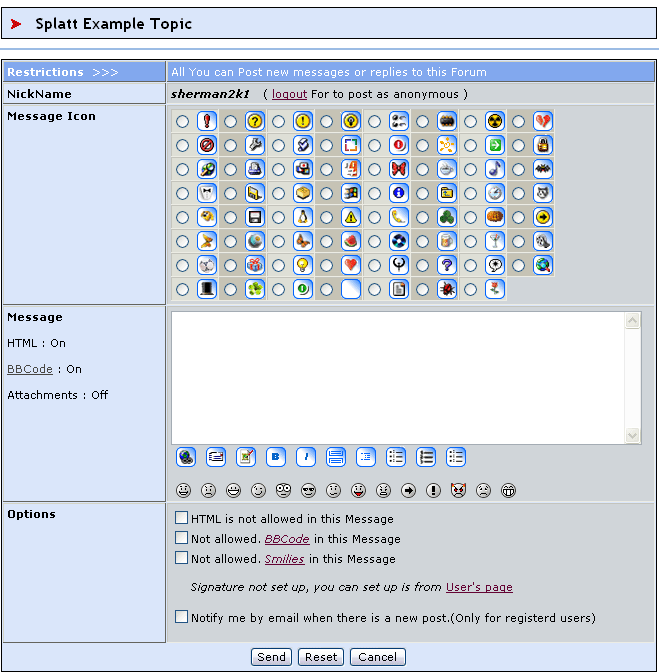This screenshot has width=659, height=672.
Task: Tick the Not allowed Smilies checkbox
Action: pos(181,558)
